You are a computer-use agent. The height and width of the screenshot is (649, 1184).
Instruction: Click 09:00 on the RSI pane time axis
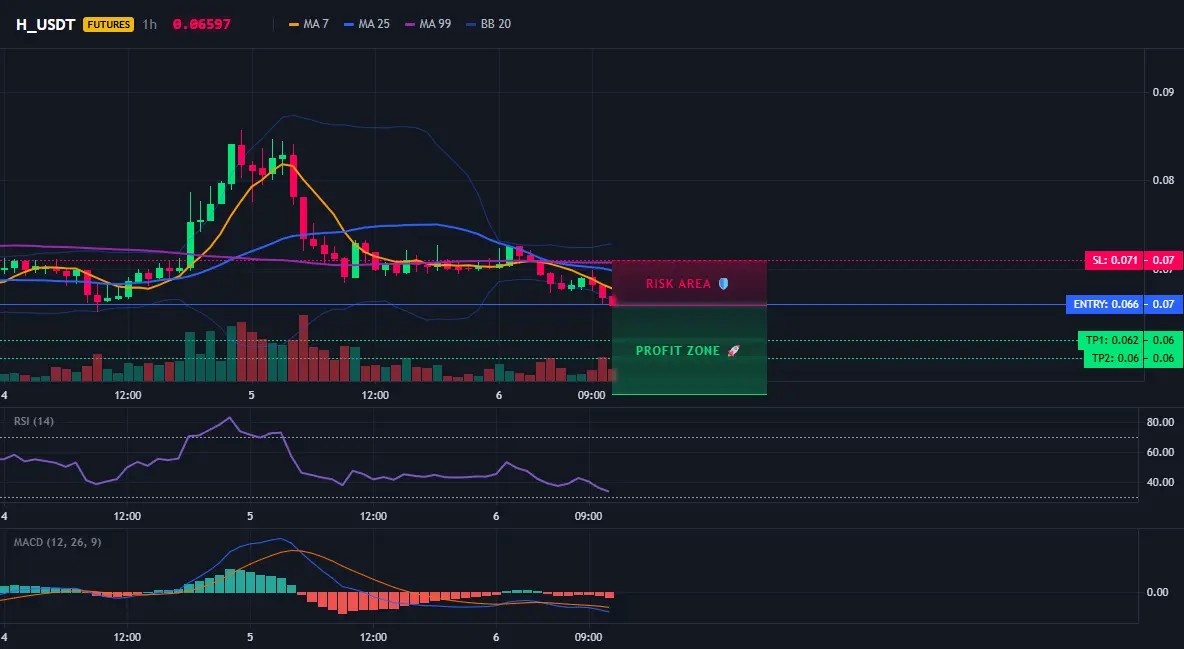click(x=588, y=516)
